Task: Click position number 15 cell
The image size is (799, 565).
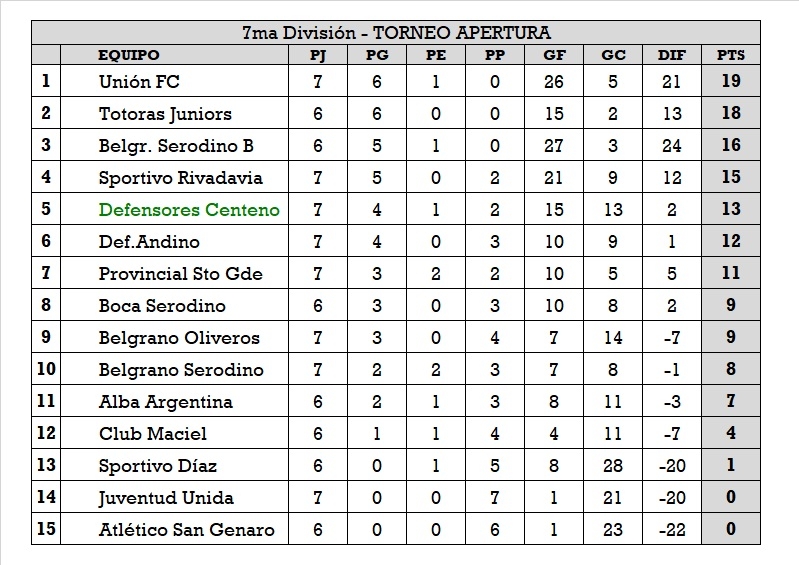Action: click(46, 530)
